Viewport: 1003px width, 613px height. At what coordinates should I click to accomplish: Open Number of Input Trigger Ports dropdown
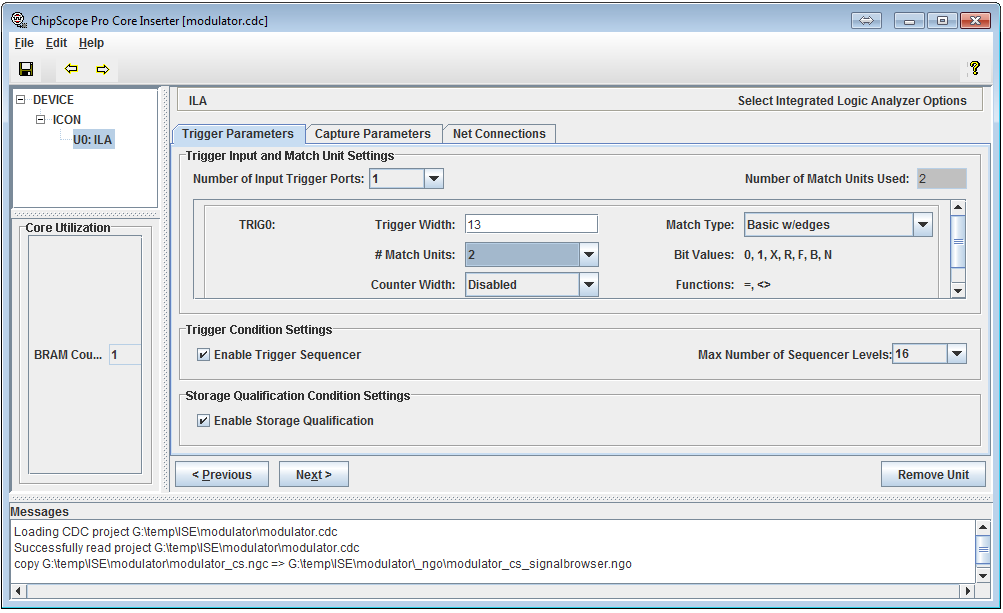coord(433,179)
